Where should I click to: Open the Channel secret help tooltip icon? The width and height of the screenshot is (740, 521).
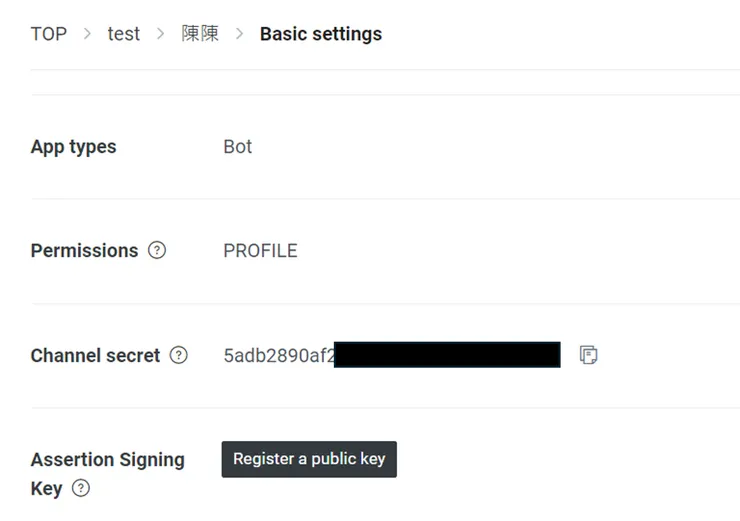(179, 355)
